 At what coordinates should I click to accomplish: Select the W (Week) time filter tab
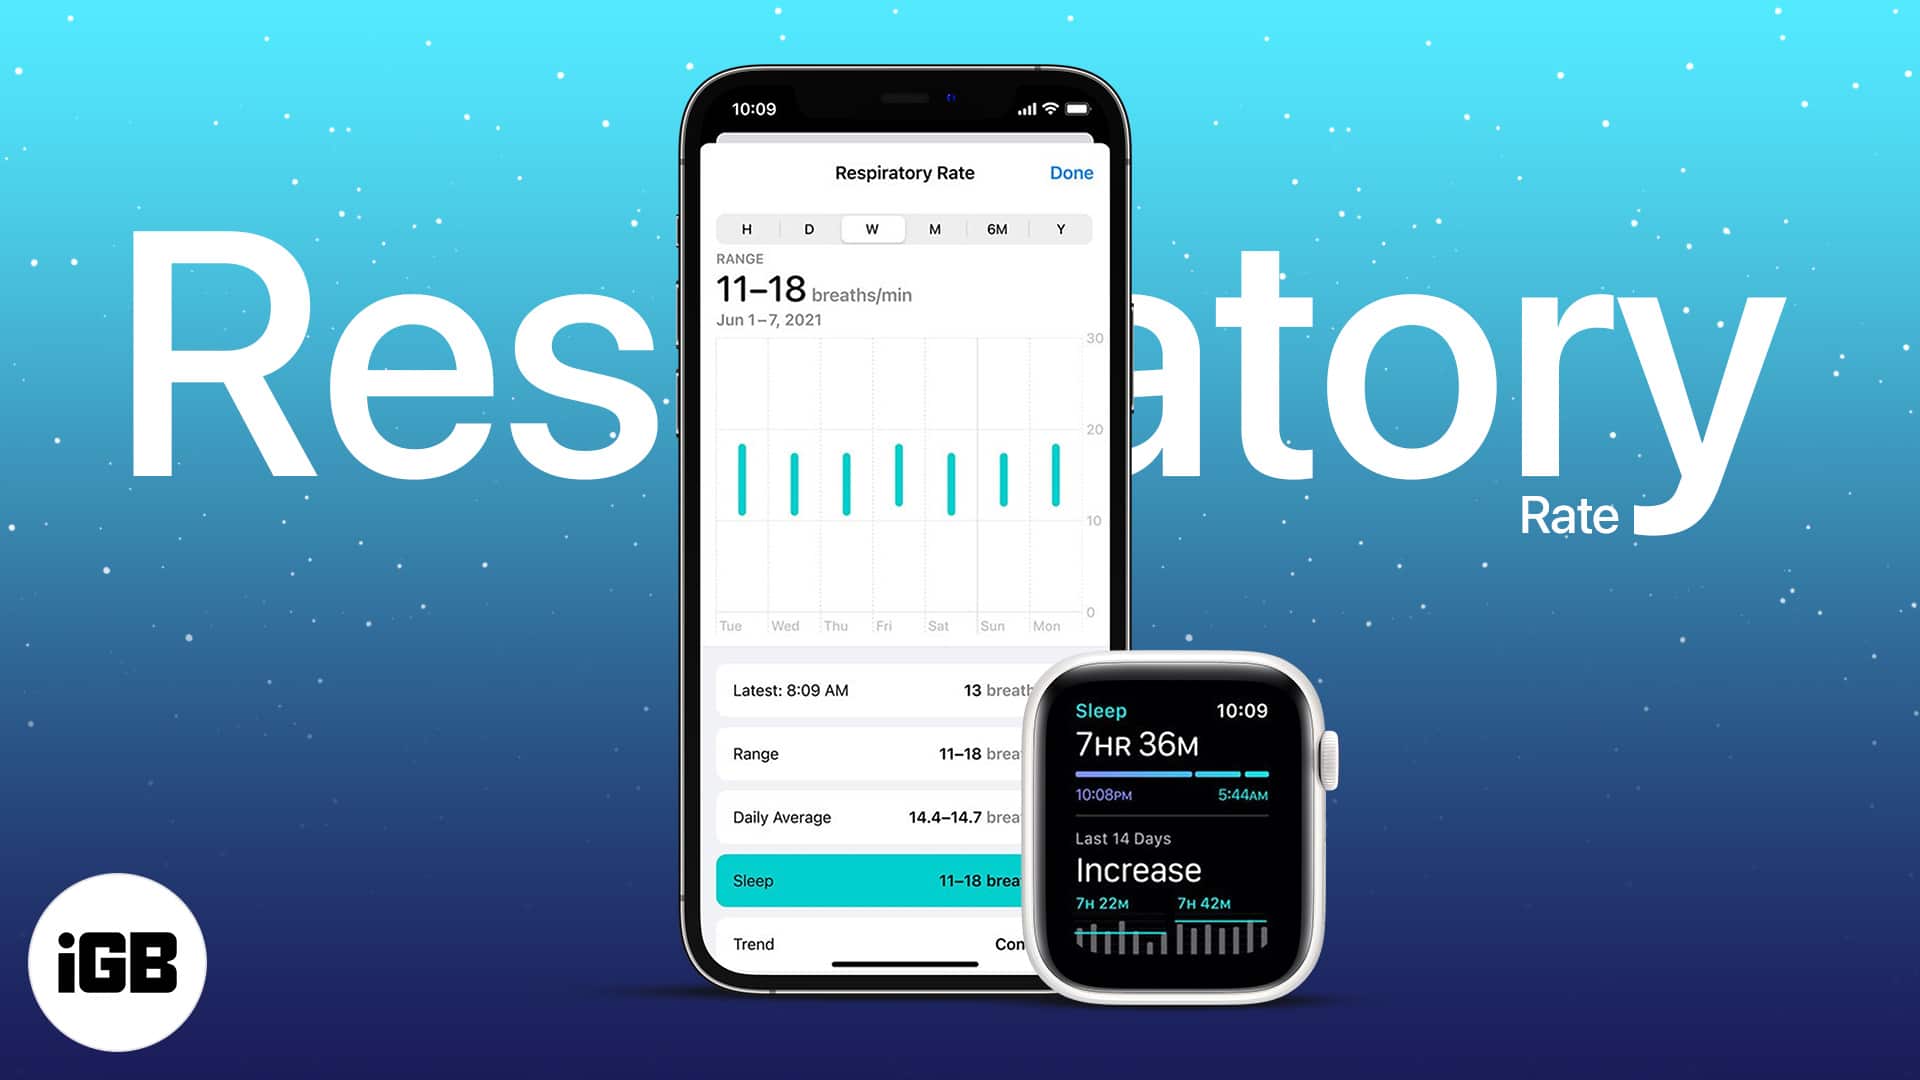click(x=870, y=228)
